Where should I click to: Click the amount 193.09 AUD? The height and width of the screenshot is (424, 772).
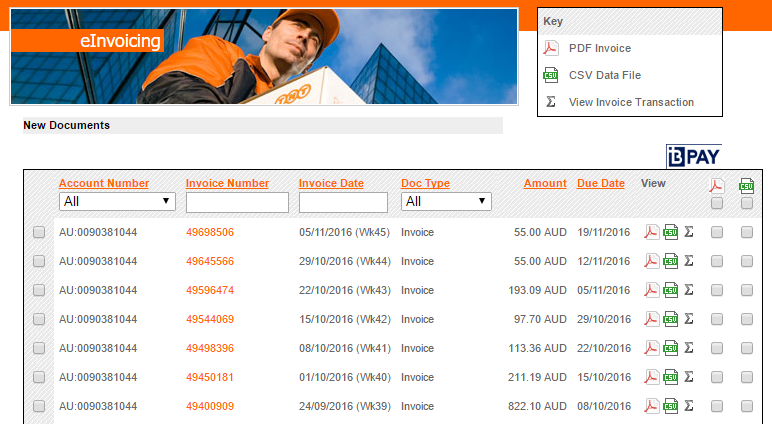pos(537,291)
